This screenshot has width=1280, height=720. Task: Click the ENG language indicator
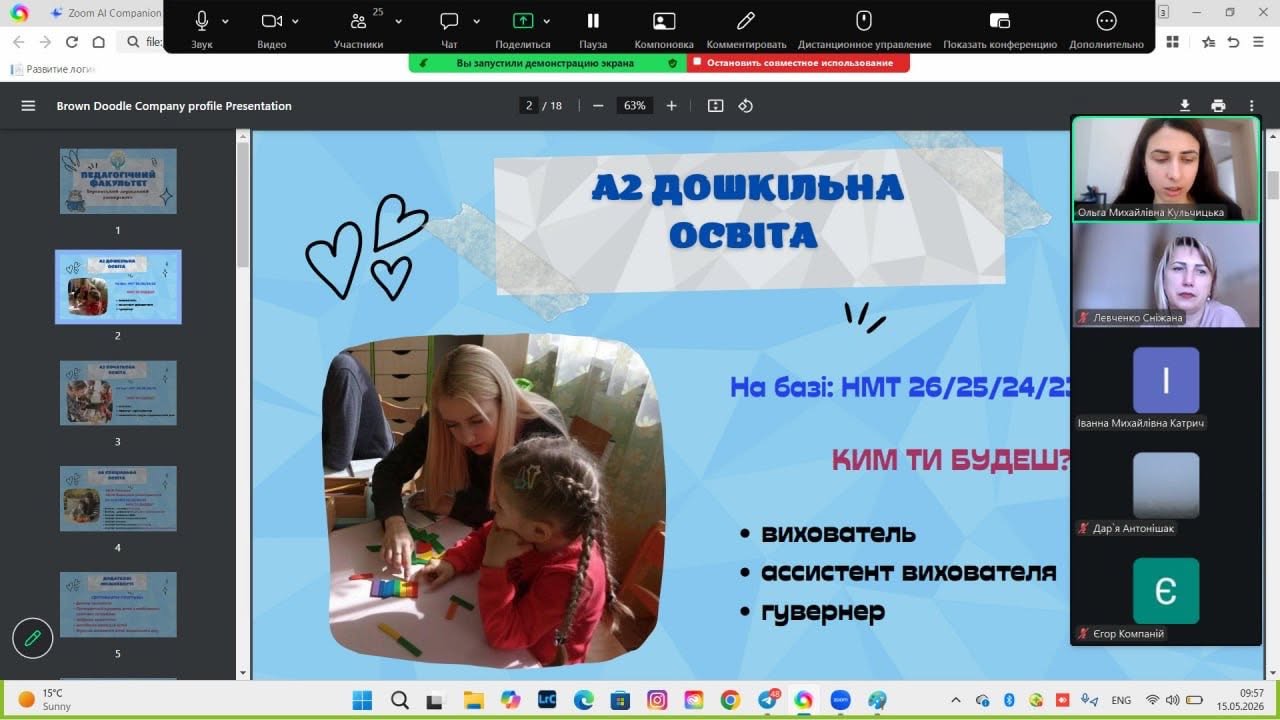(1121, 700)
